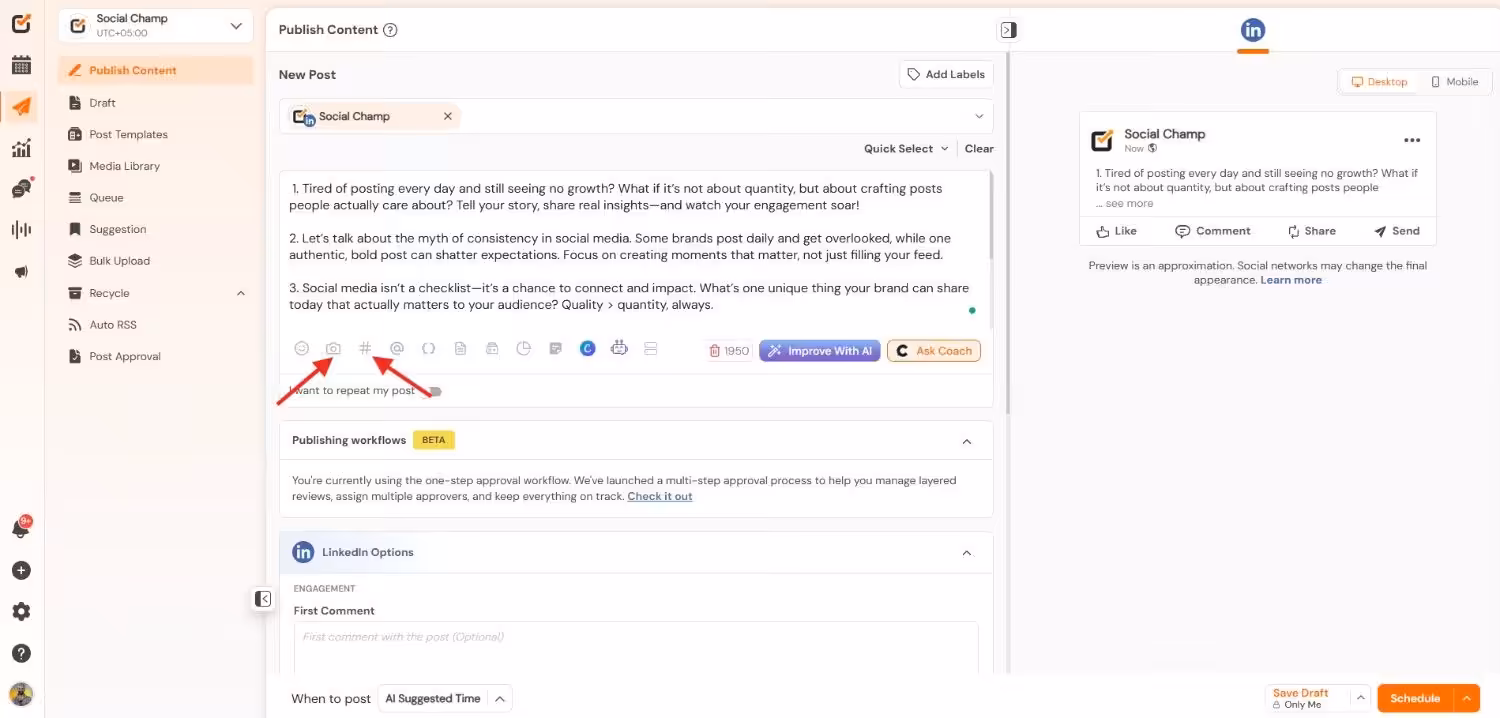Click the mention @ icon
The width and height of the screenshot is (1500, 718).
coord(397,348)
